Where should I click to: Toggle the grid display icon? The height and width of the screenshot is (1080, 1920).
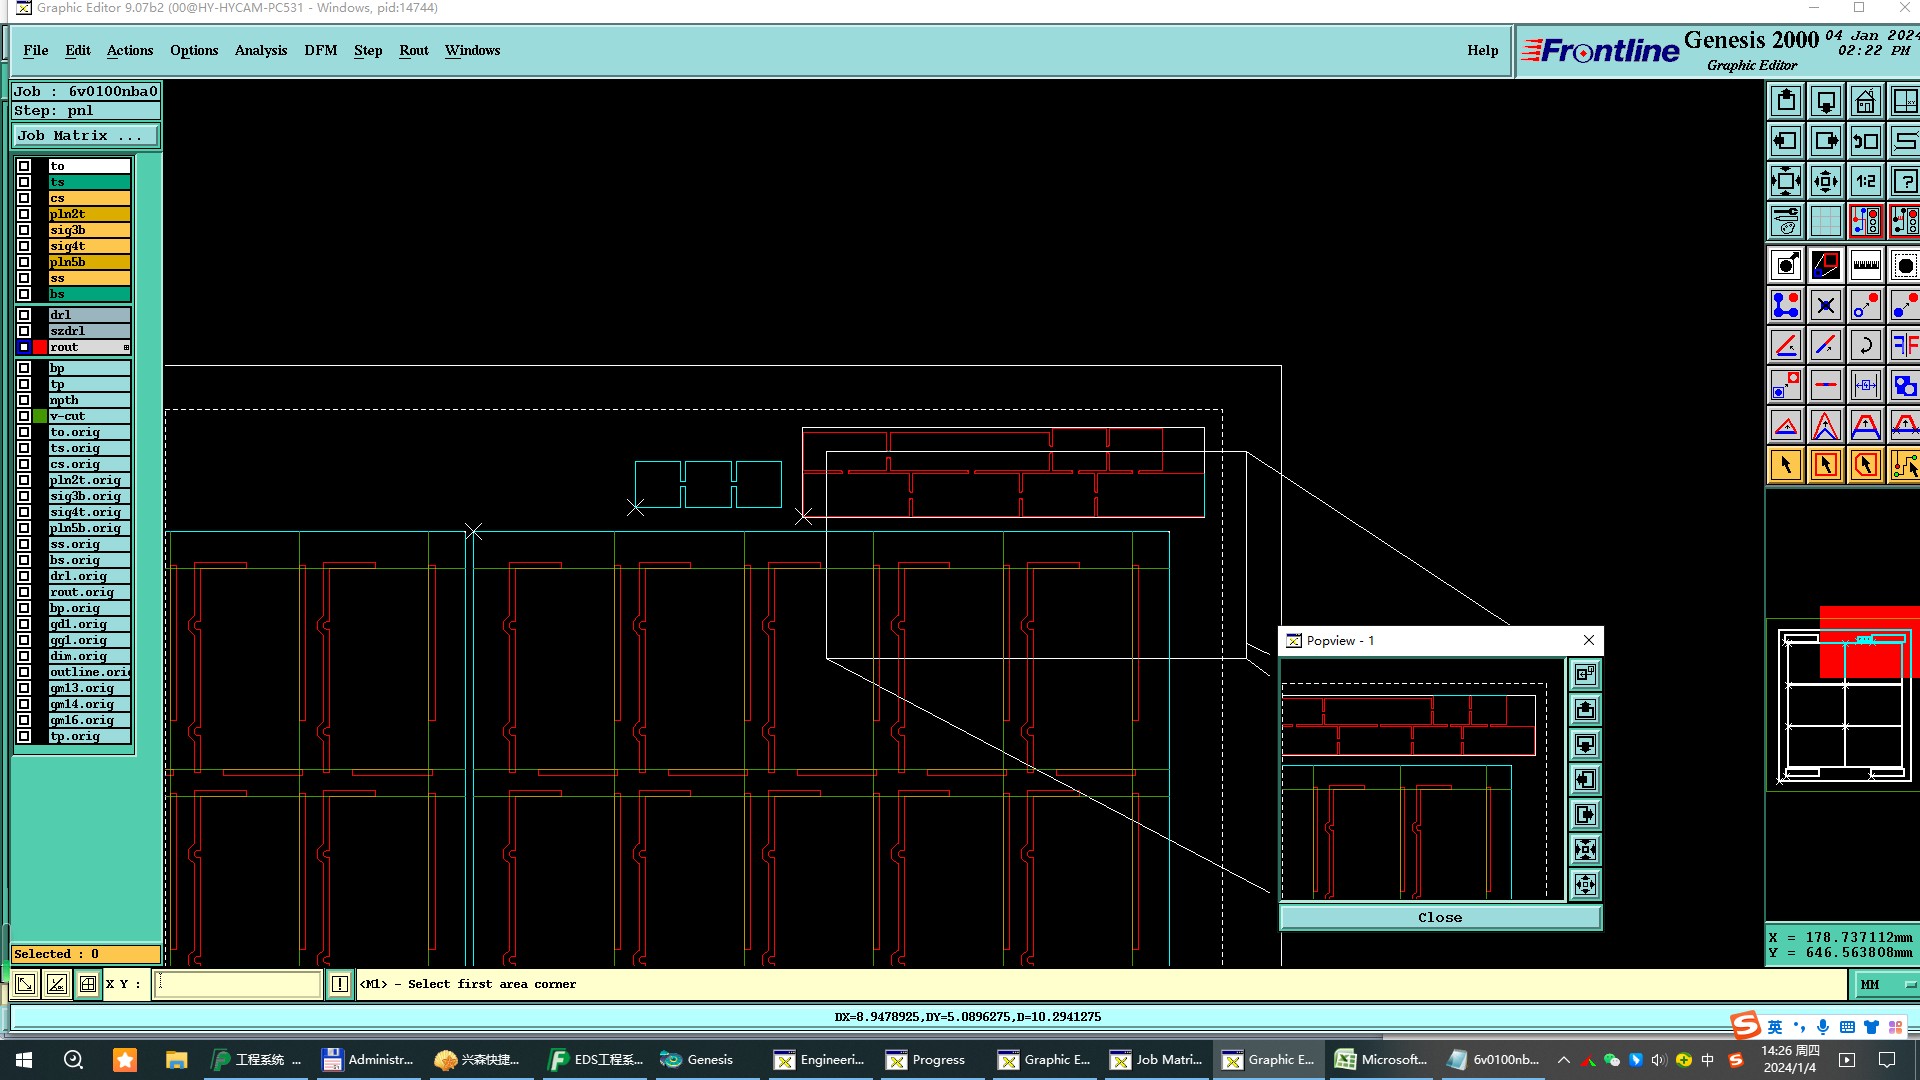[x=1825, y=221]
